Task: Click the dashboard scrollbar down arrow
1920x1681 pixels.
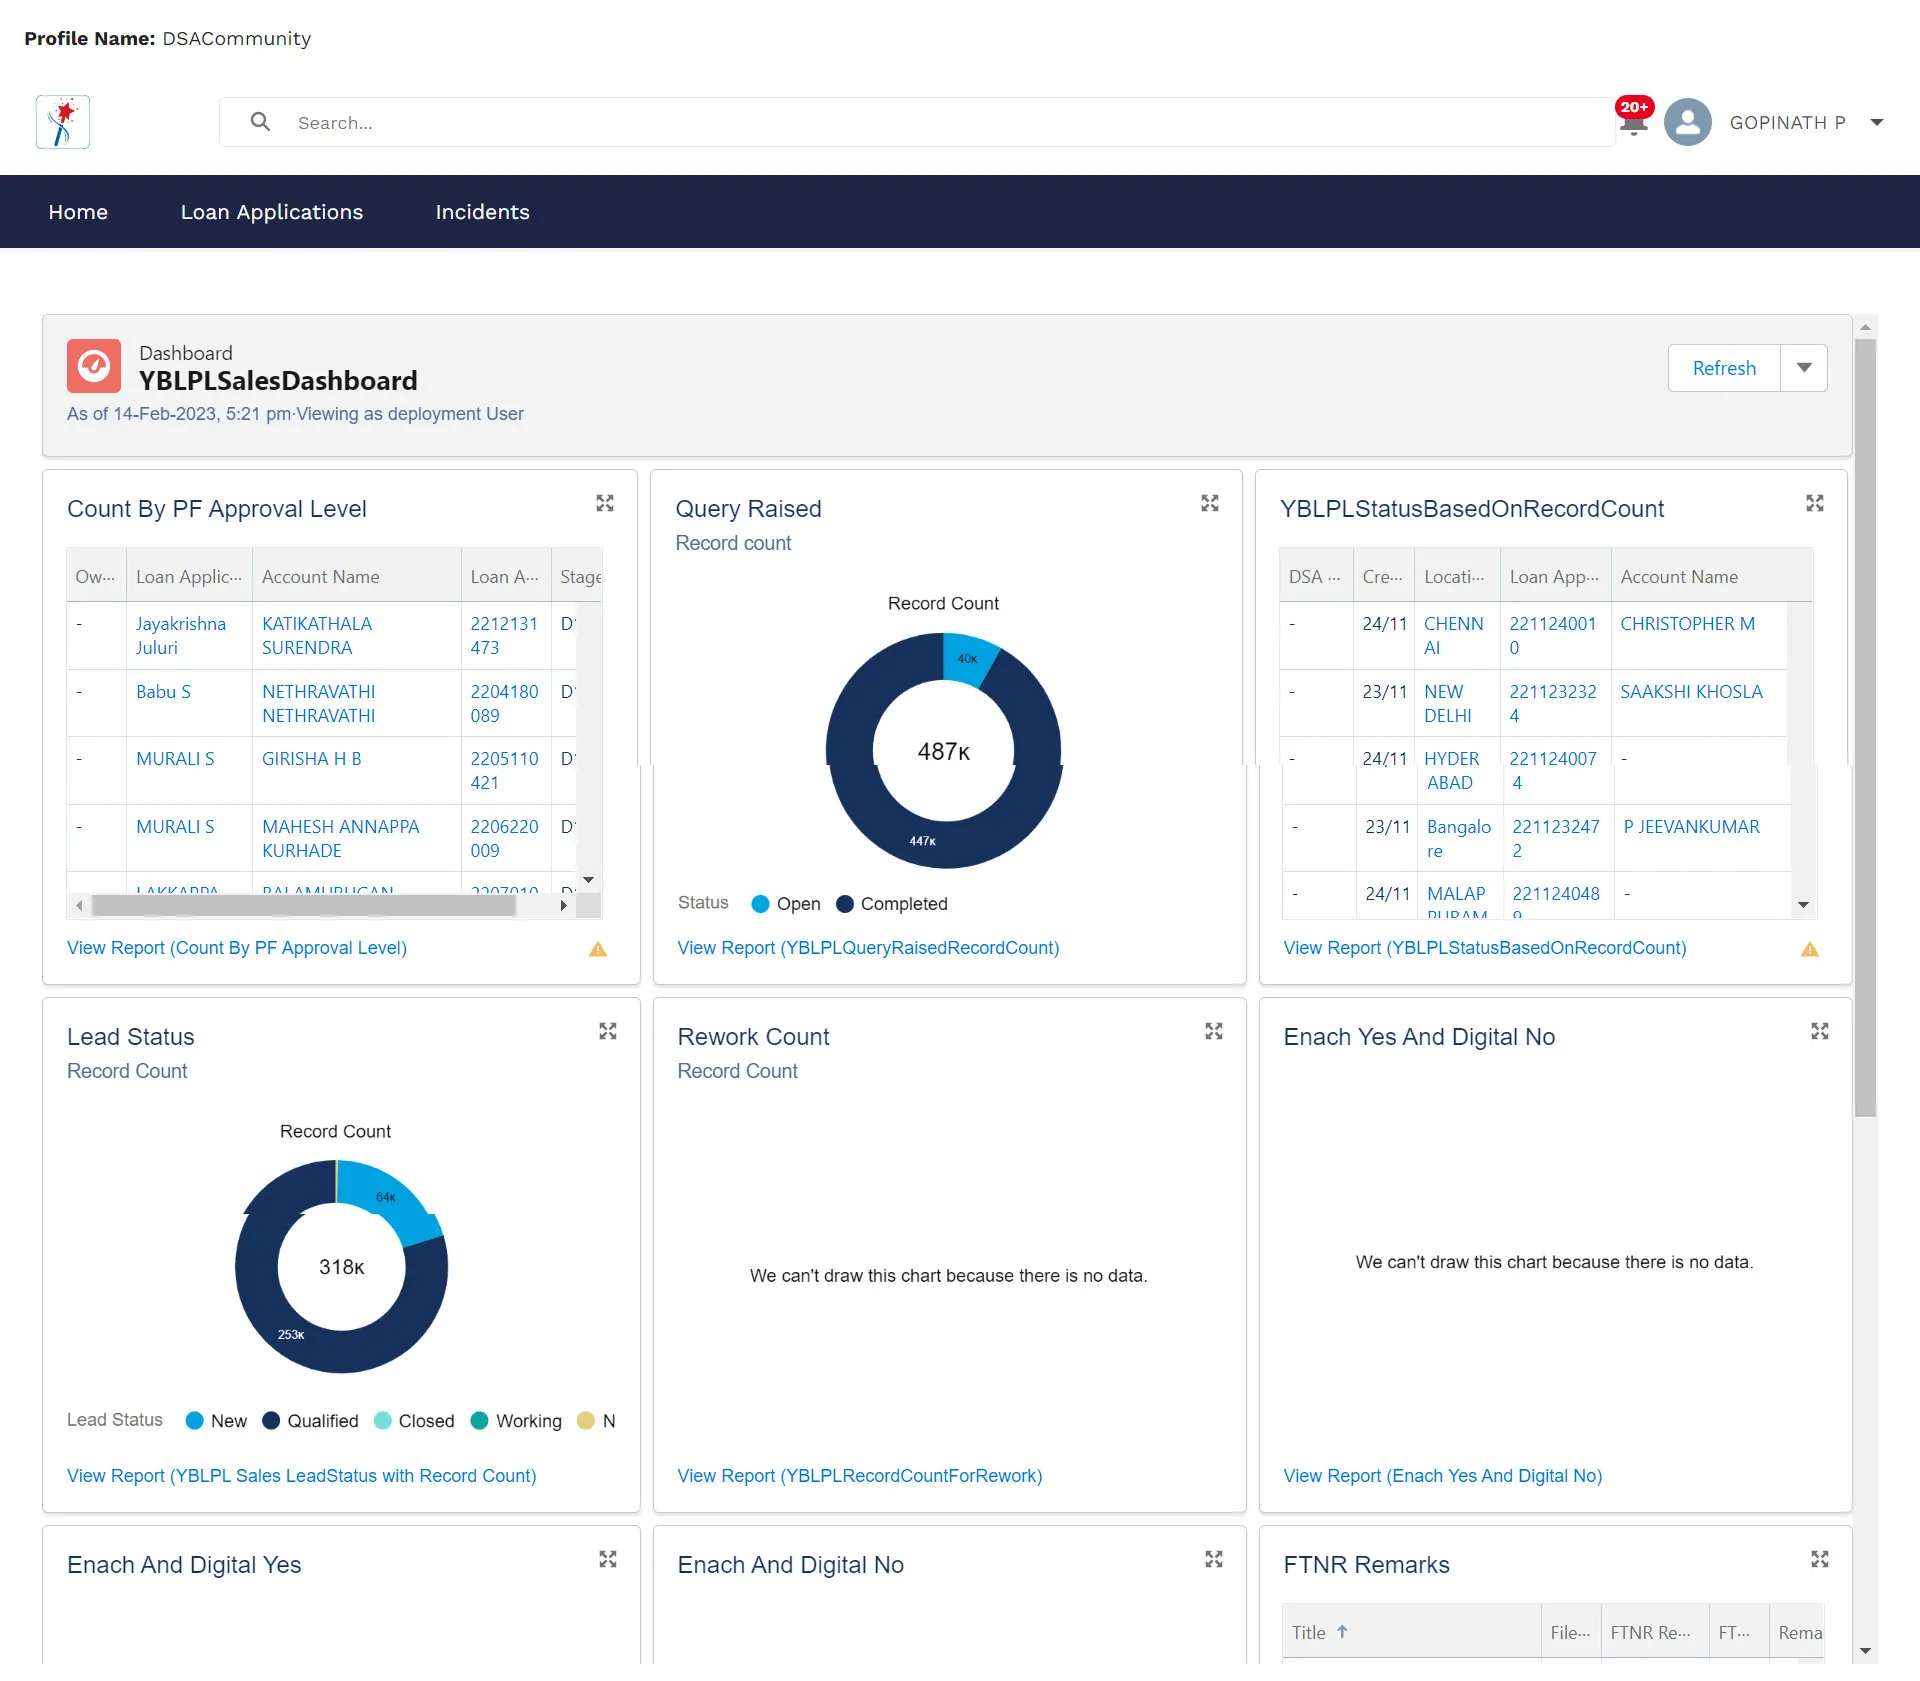Action: [x=1865, y=1651]
